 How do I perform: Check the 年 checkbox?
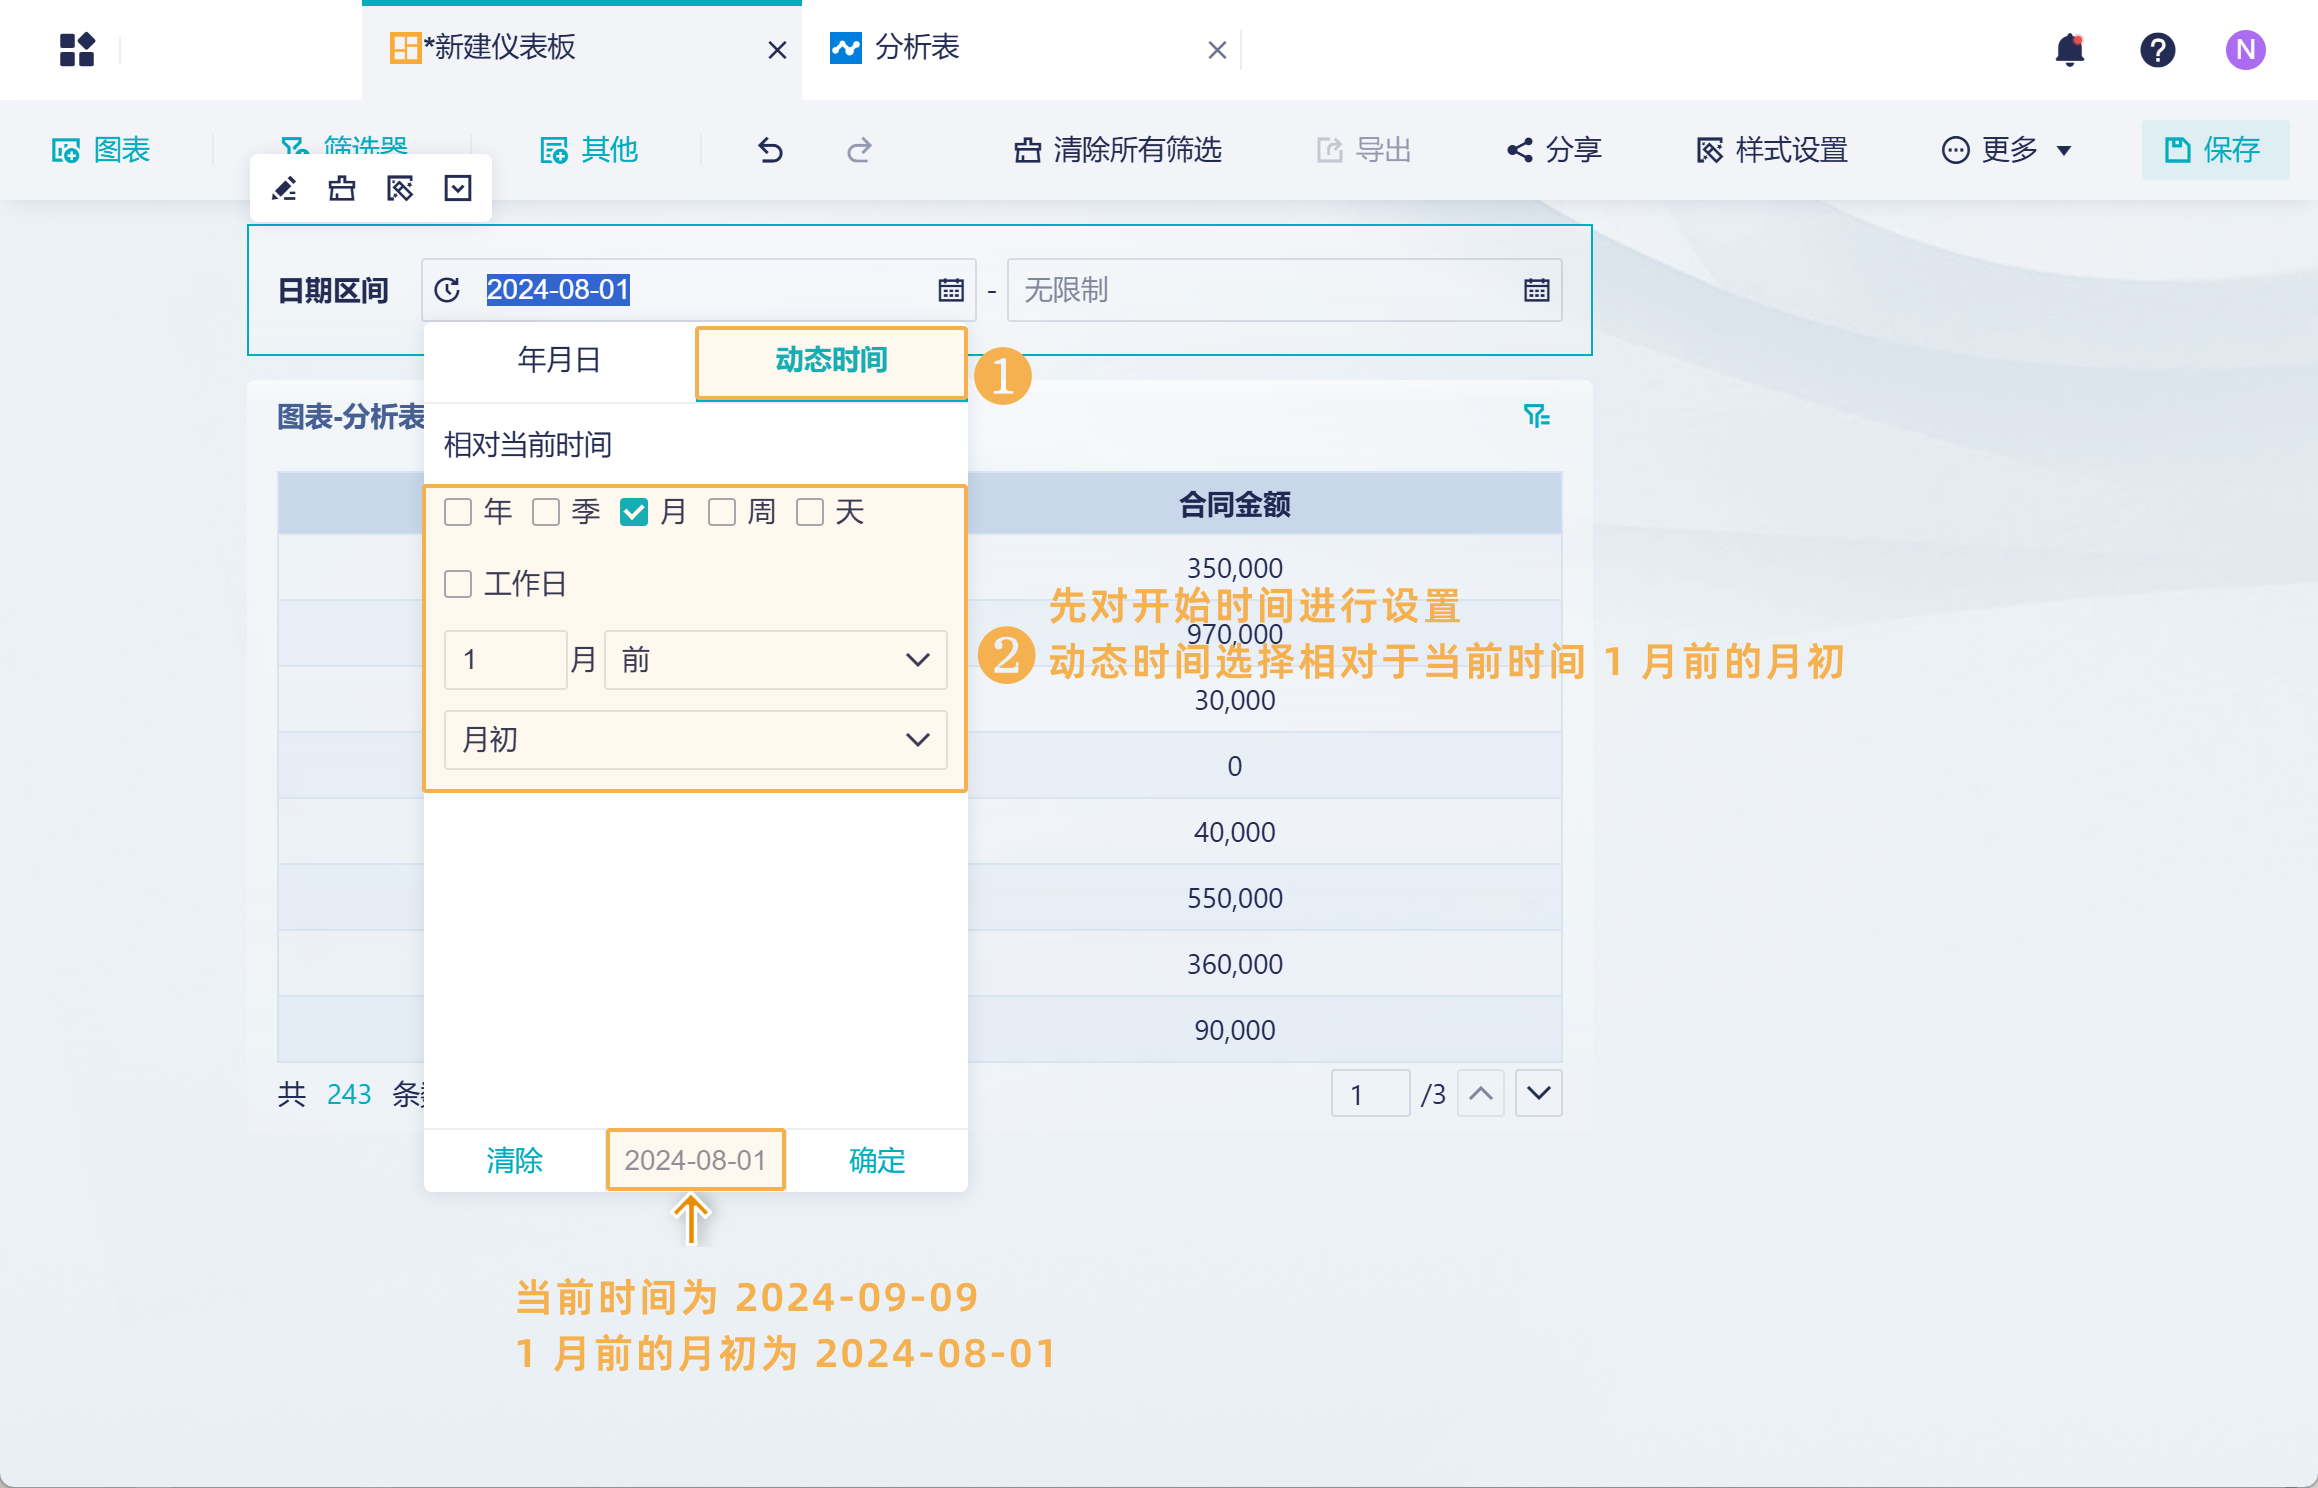click(x=458, y=512)
